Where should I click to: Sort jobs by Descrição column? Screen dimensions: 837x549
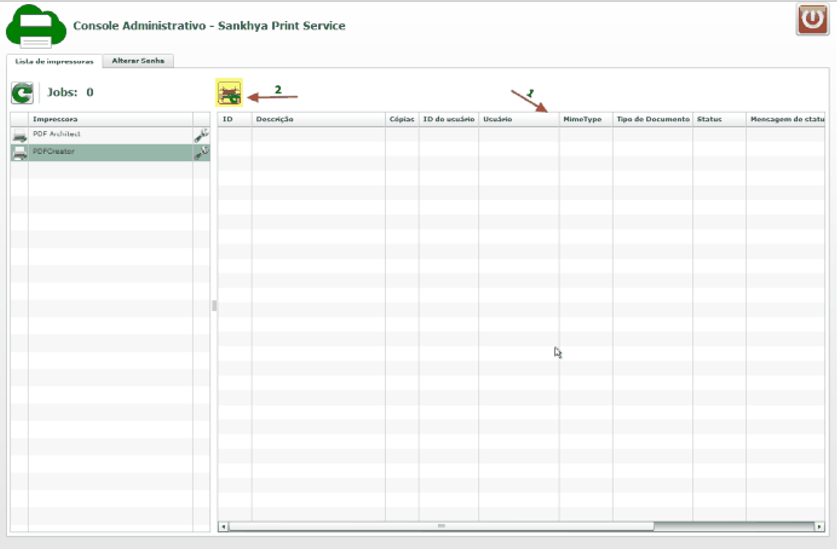[x=319, y=119]
